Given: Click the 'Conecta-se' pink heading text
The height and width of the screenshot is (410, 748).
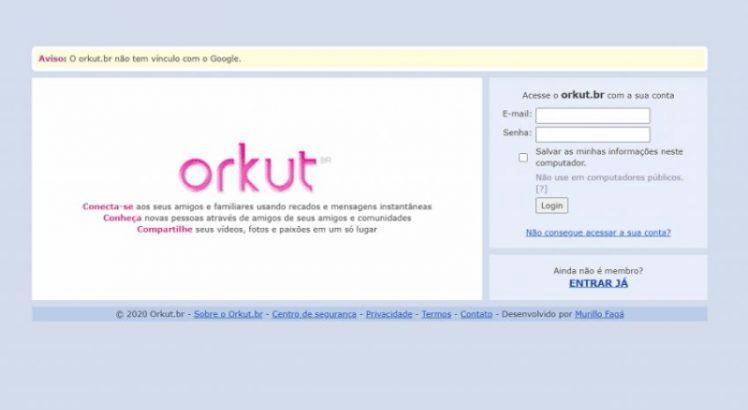Looking at the screenshot, I should tap(107, 207).
